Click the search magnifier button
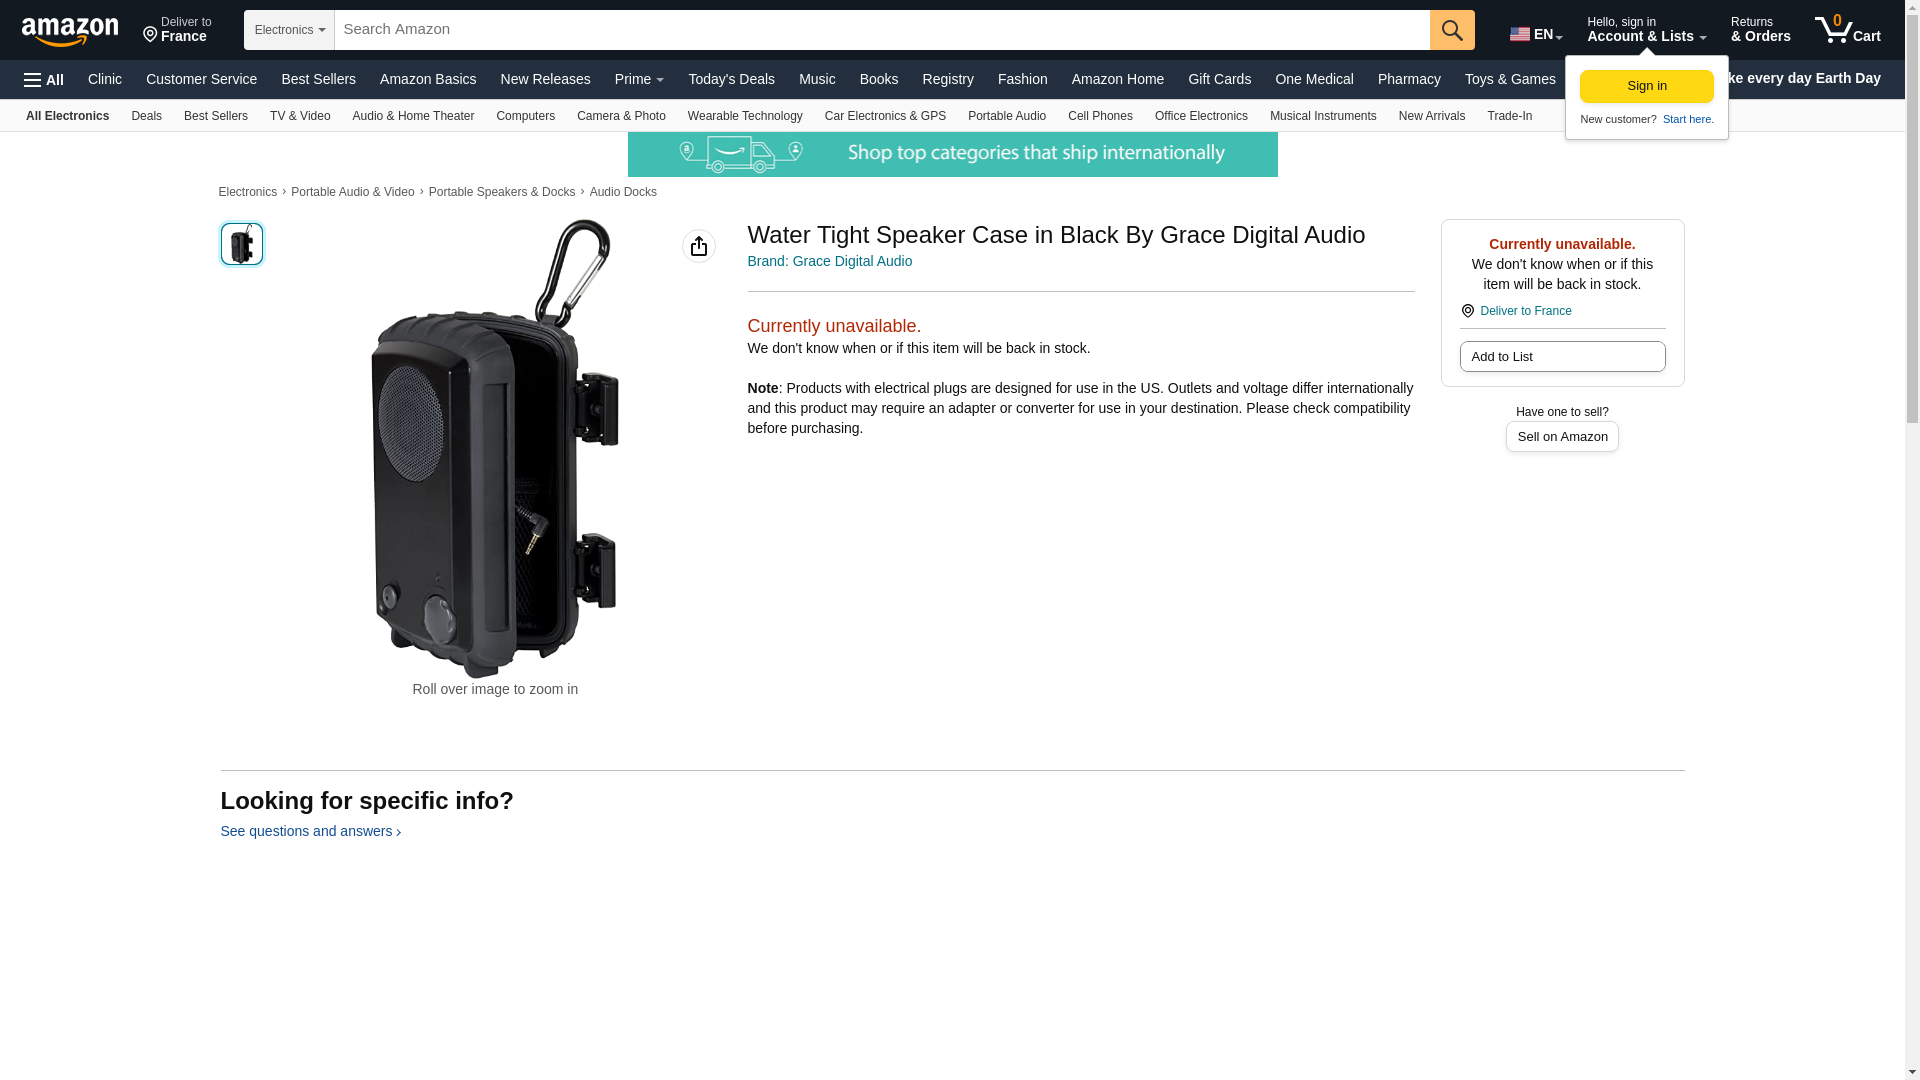The height and width of the screenshot is (1080, 1920). coord(1452,30)
